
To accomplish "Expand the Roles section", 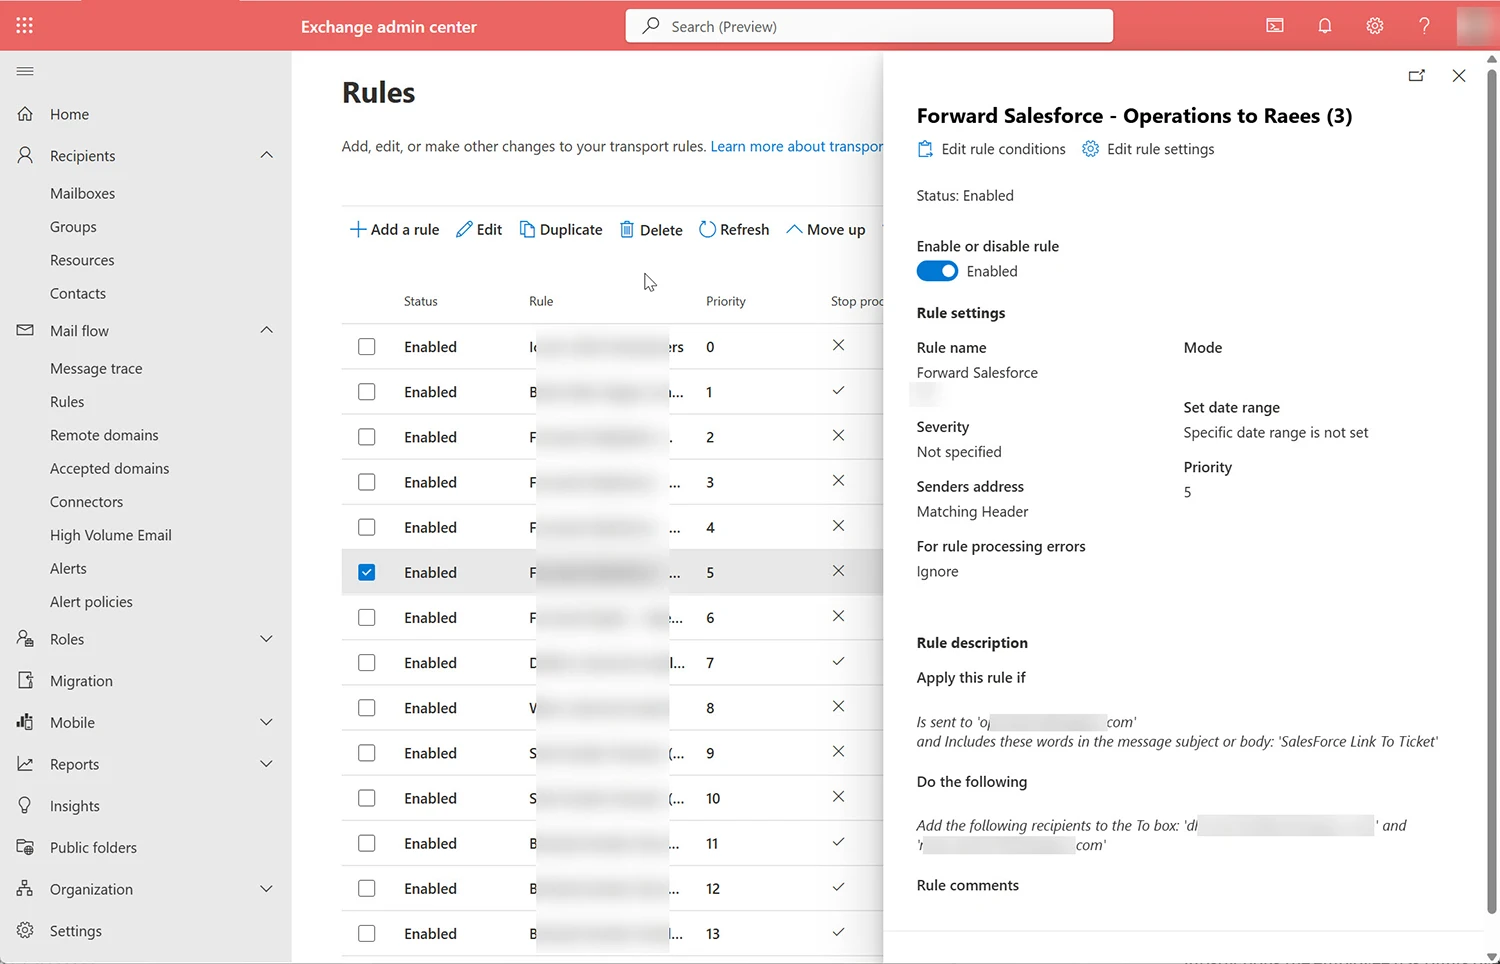I will [266, 638].
